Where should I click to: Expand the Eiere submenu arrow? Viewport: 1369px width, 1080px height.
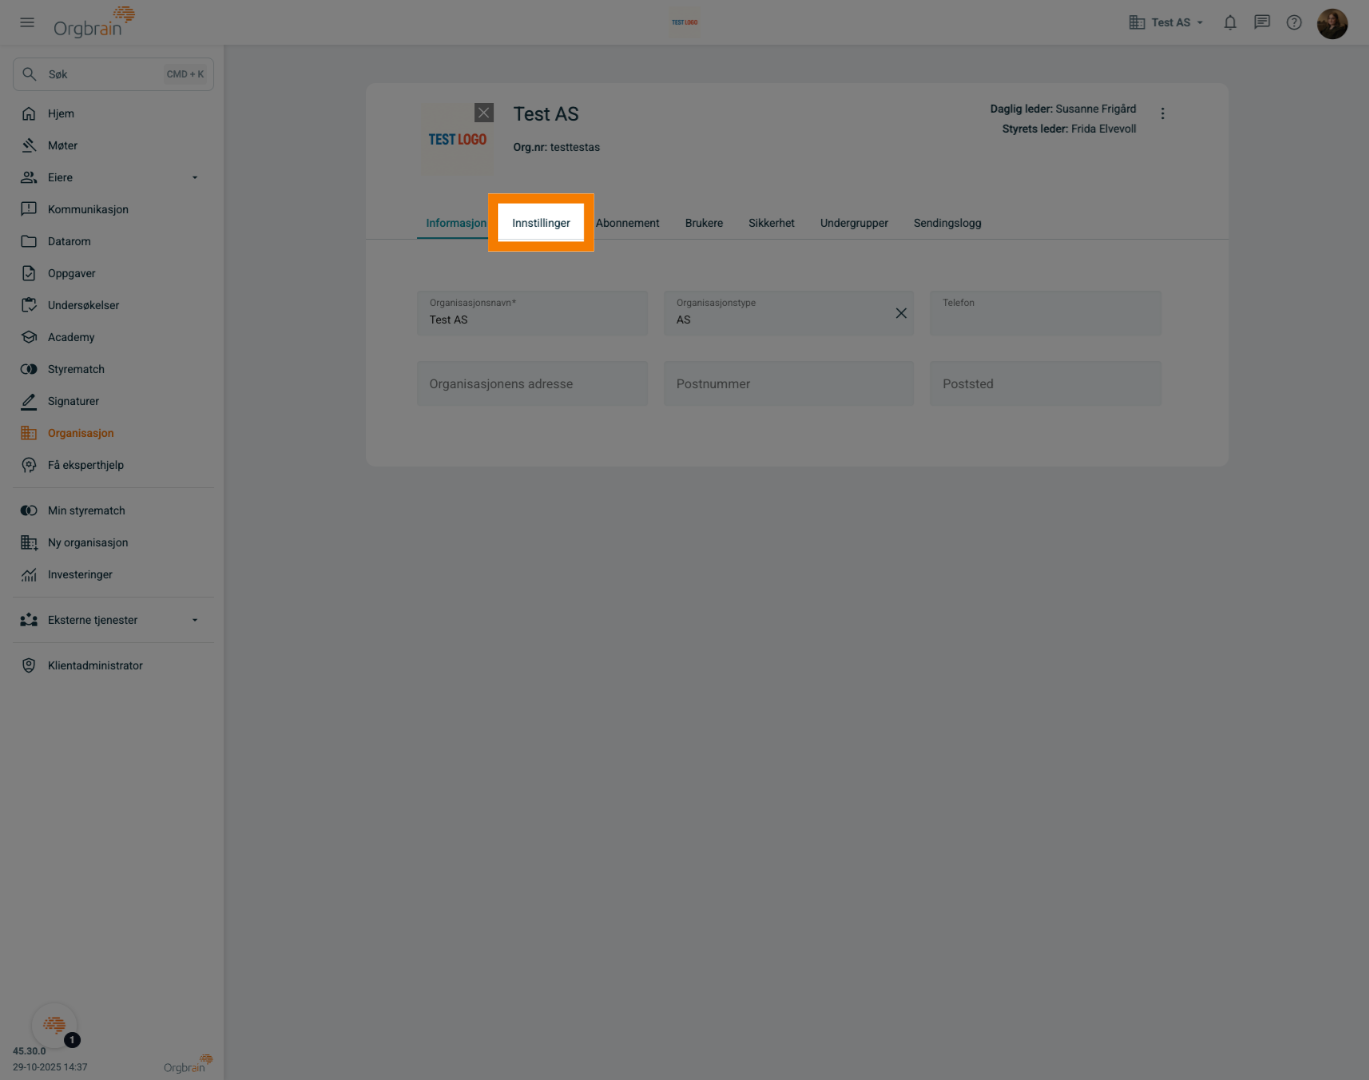195,178
